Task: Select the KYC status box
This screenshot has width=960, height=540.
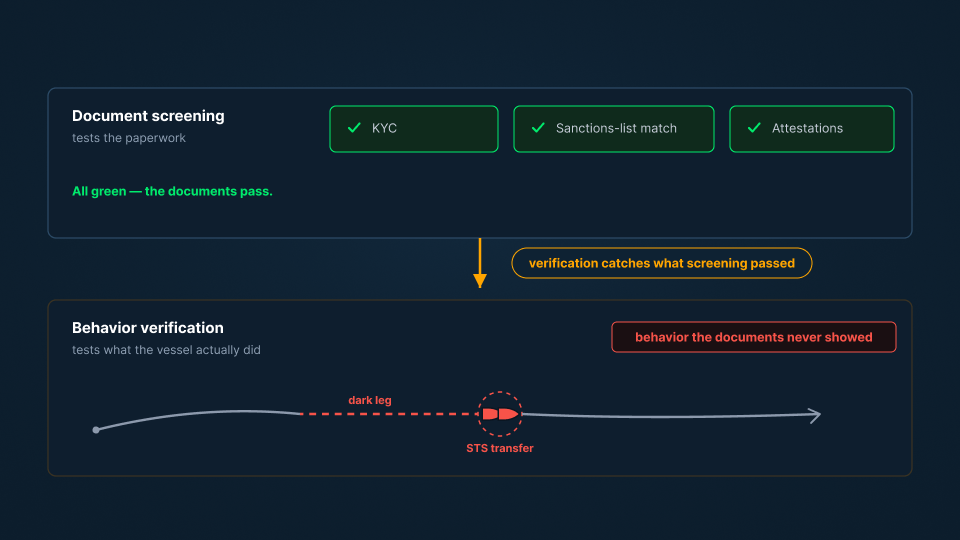Action: pyautogui.click(x=414, y=129)
